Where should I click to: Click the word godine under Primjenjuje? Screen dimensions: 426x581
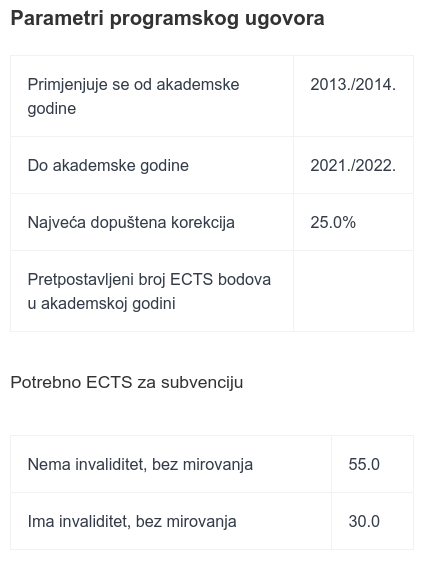(x=52, y=109)
